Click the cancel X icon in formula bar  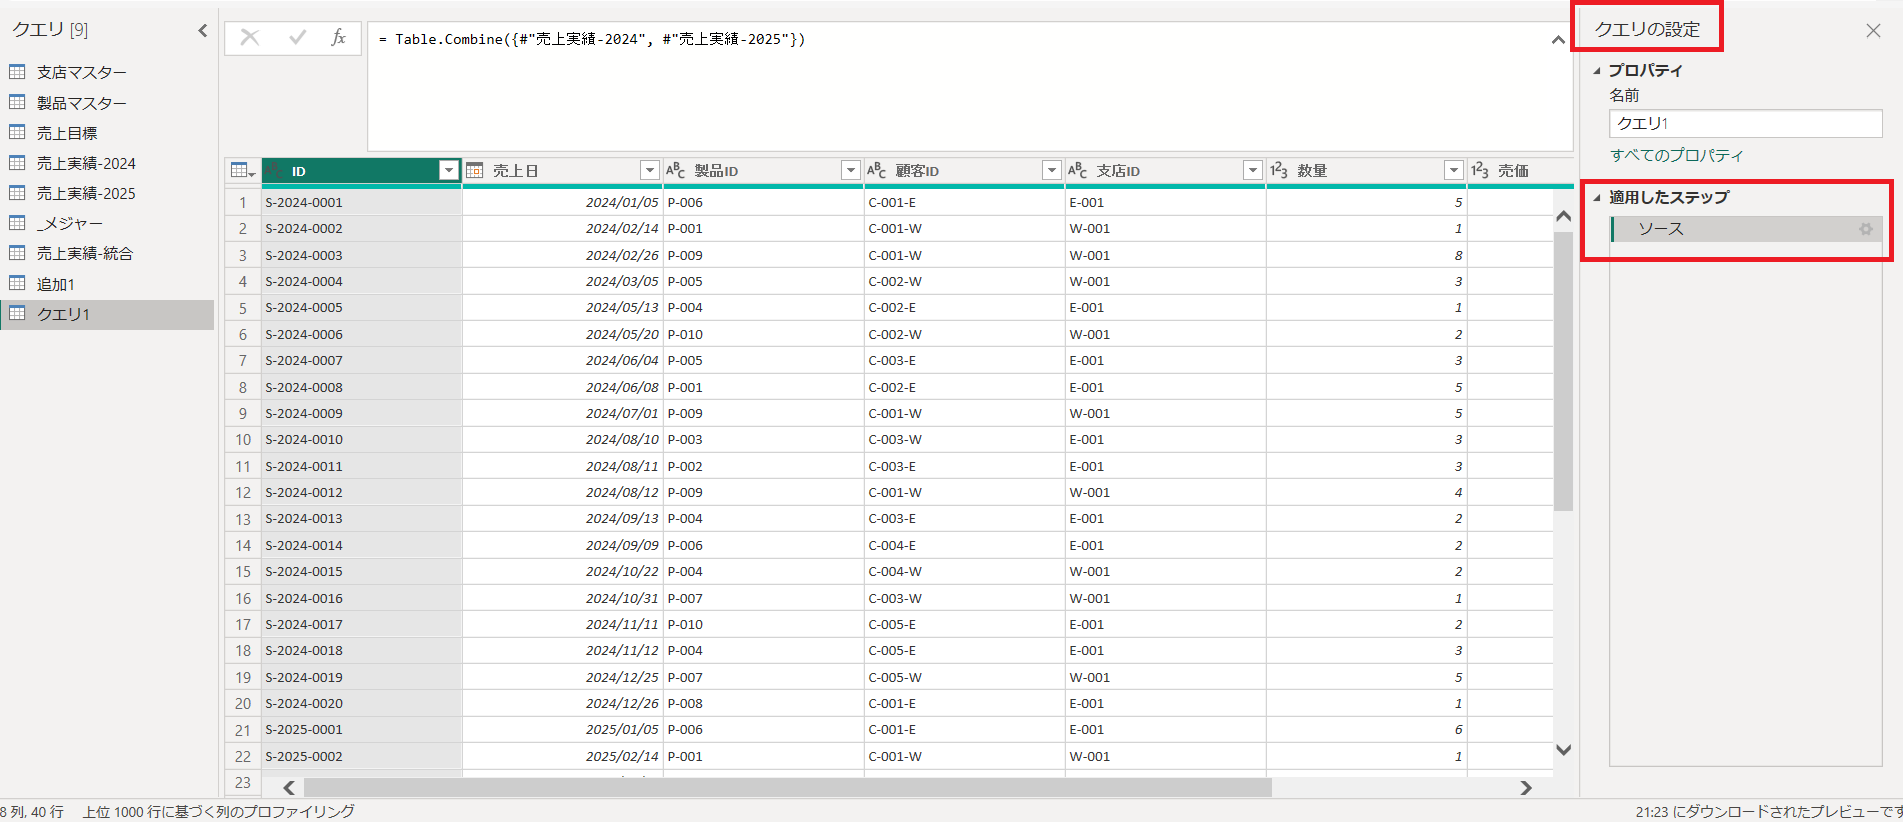click(250, 38)
